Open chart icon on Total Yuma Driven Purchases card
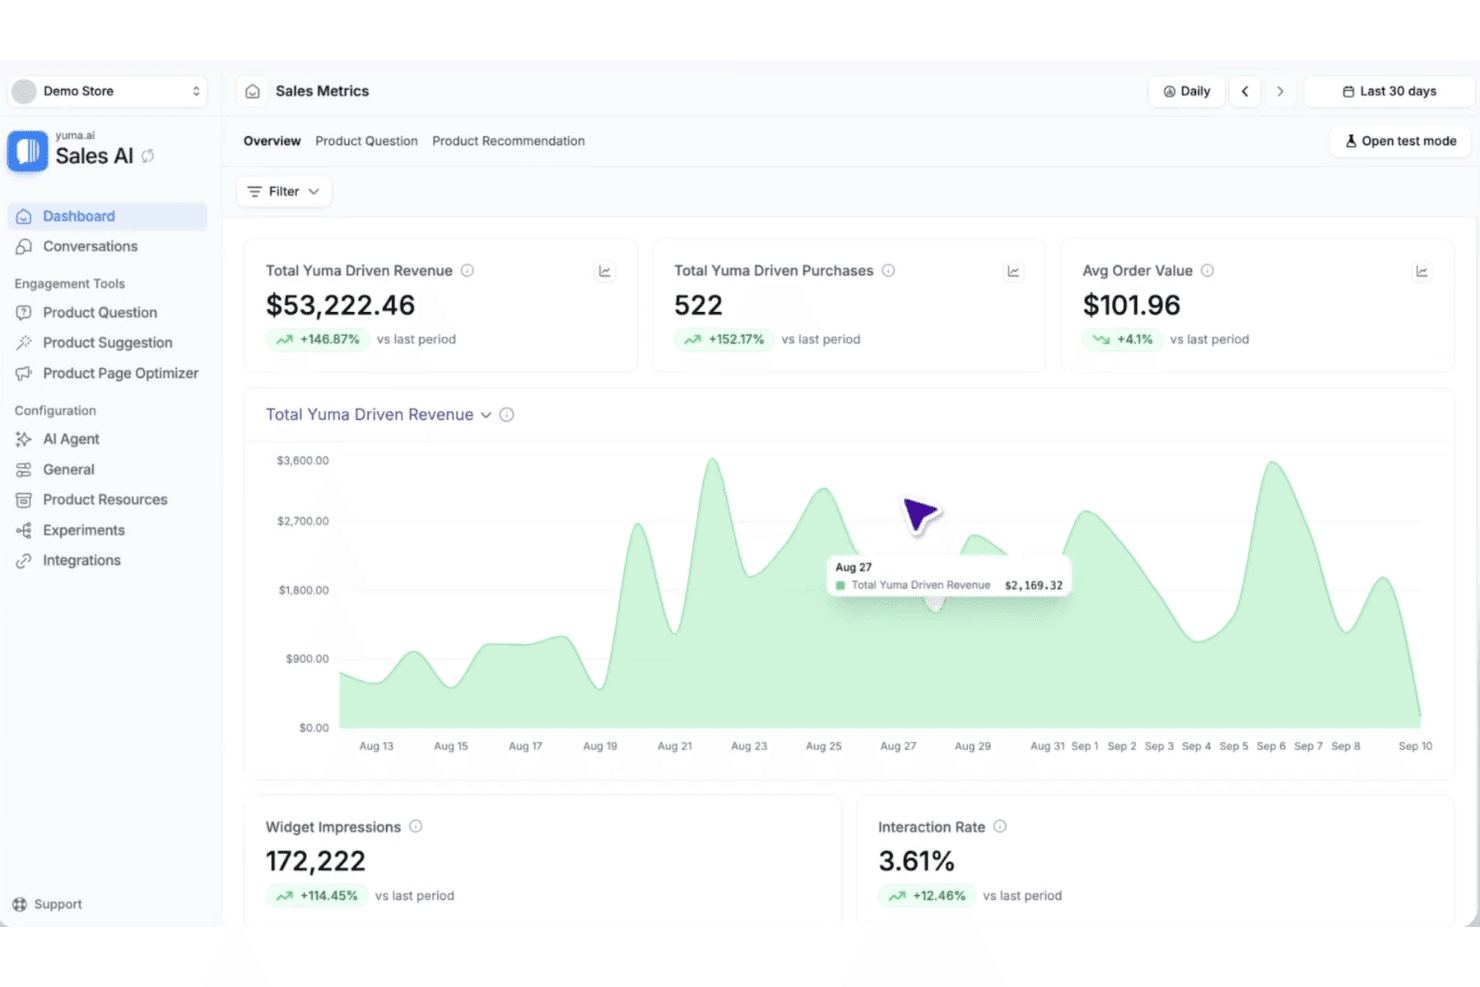Screen dimensions: 1480x987 point(1013,271)
